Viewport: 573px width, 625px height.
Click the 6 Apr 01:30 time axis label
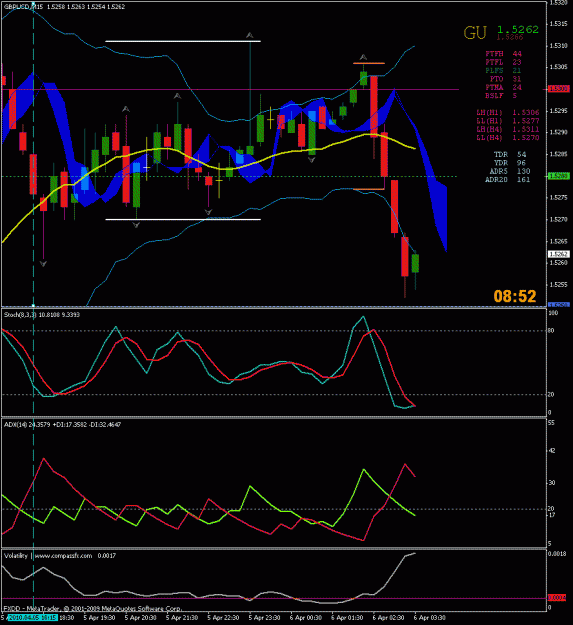[x=347, y=618]
